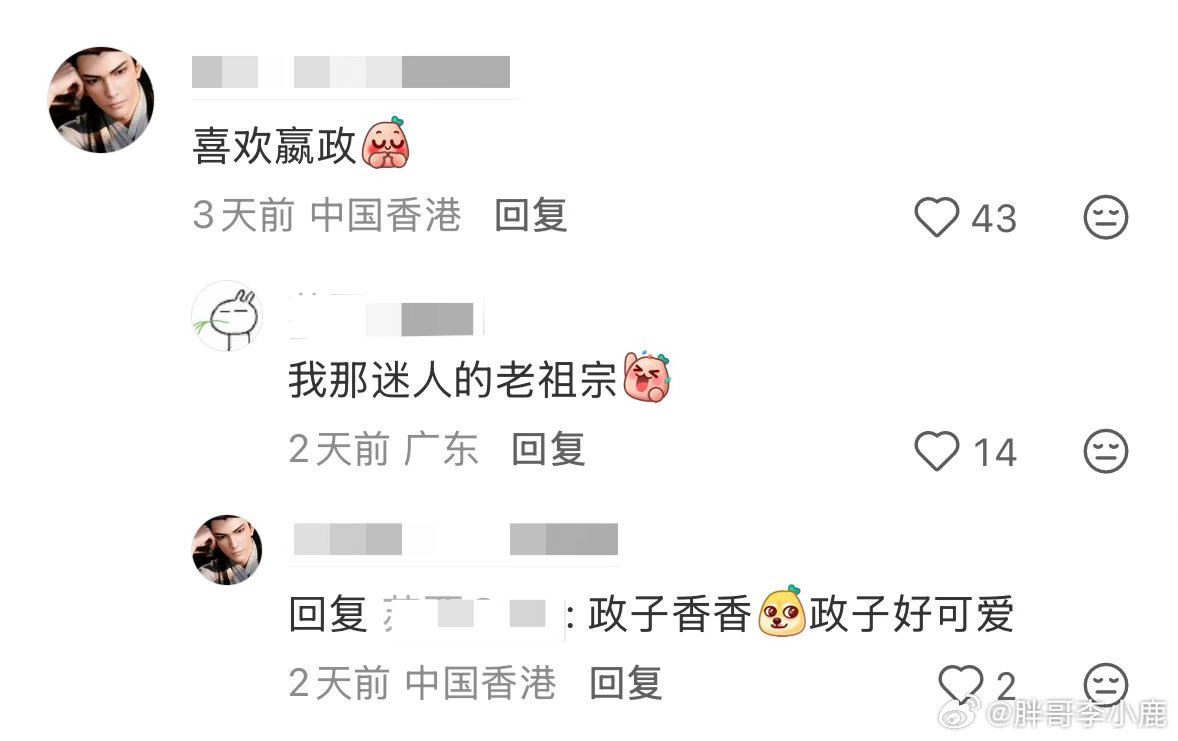
Task: Tap dislike face icon beside 43 likes
Action: [x=1105, y=217]
